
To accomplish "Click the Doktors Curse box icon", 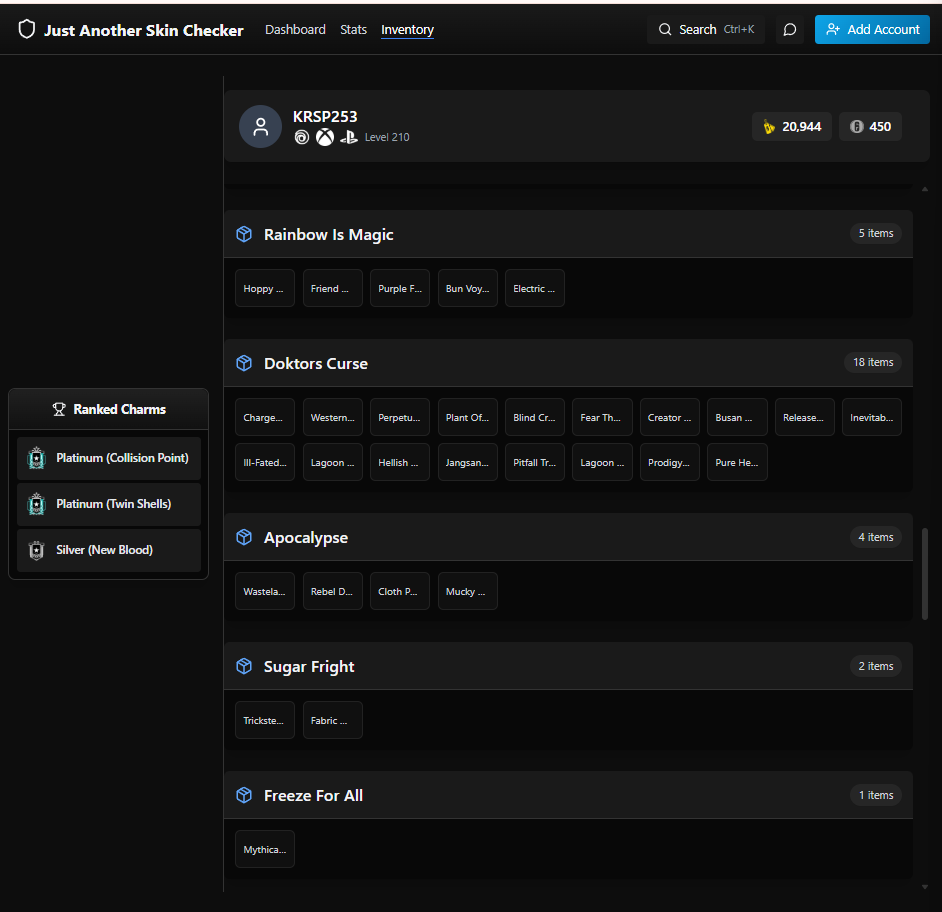I will click(244, 363).
